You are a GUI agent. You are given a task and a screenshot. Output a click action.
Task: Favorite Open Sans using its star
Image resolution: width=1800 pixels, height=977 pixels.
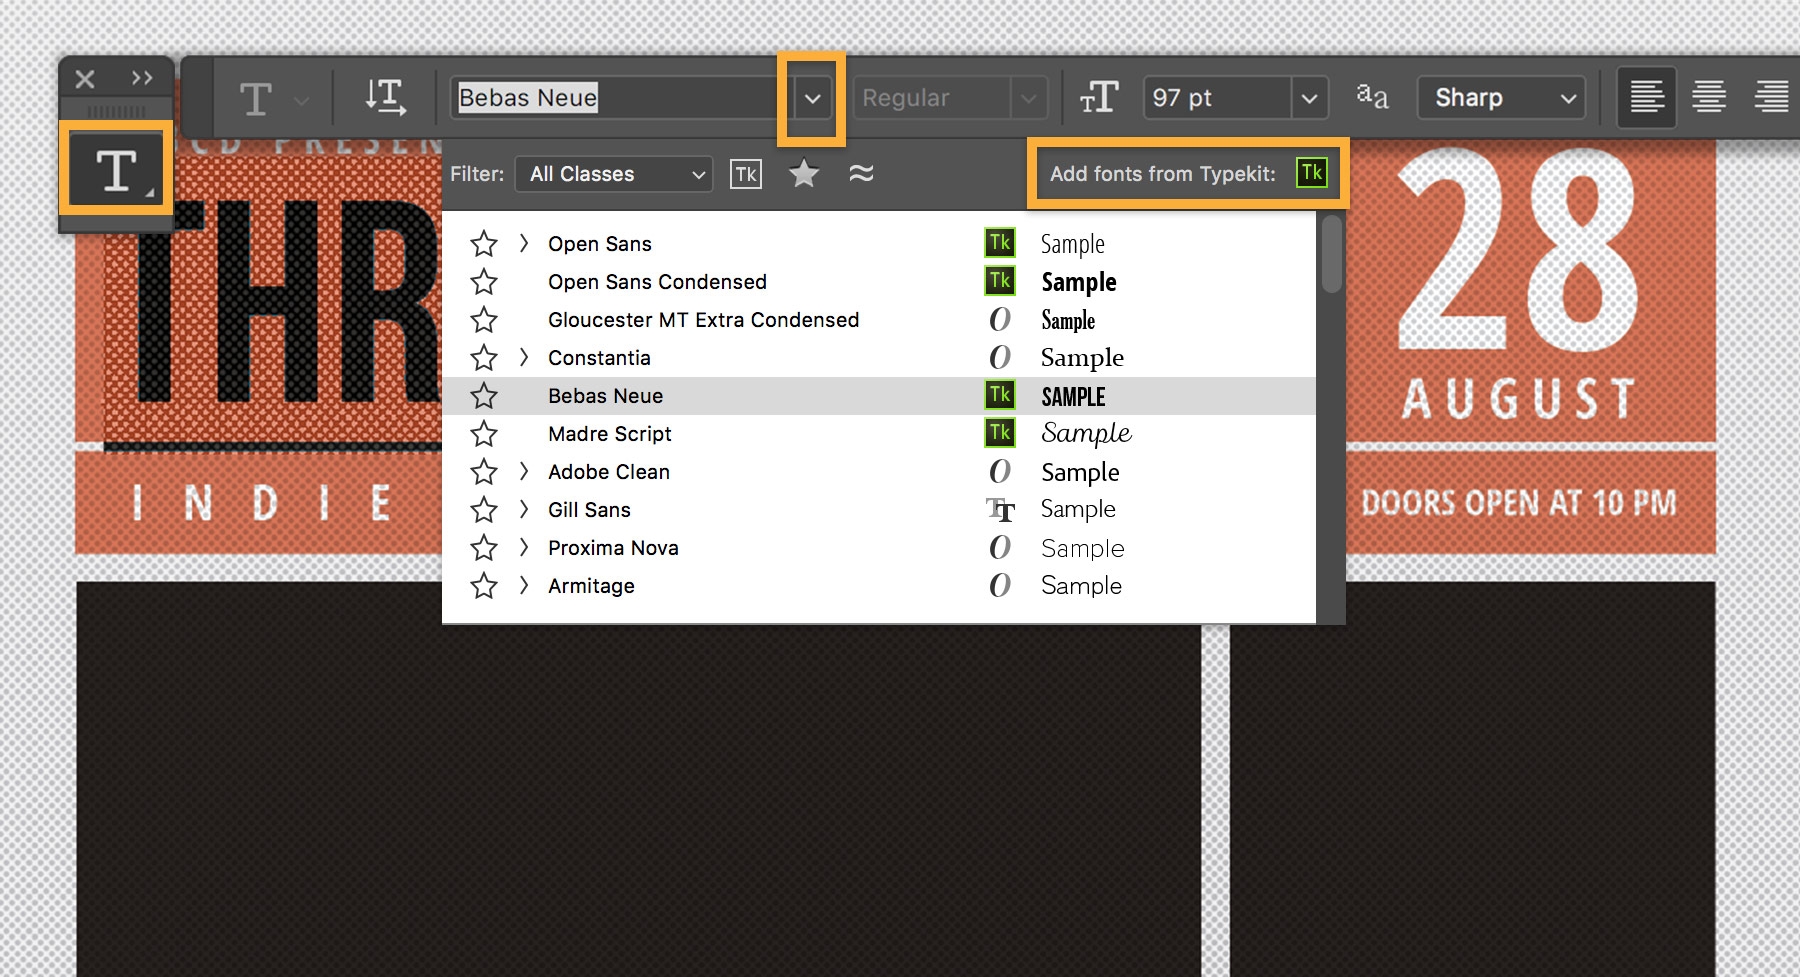tap(484, 243)
